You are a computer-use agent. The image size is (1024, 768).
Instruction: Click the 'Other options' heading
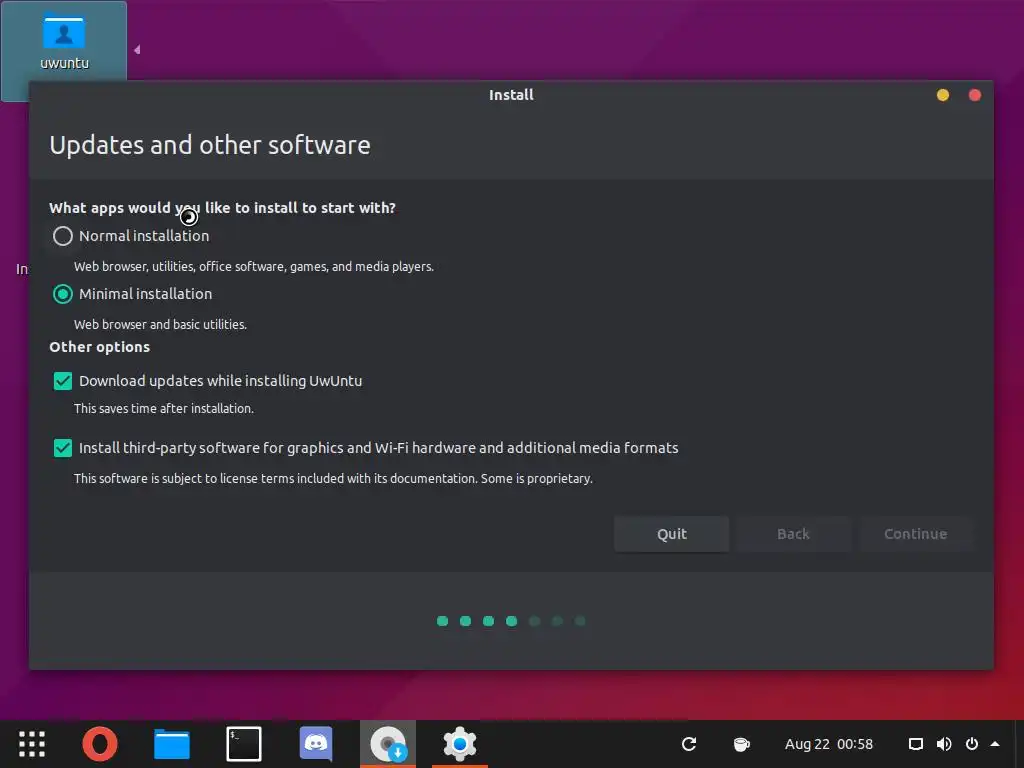(99, 347)
